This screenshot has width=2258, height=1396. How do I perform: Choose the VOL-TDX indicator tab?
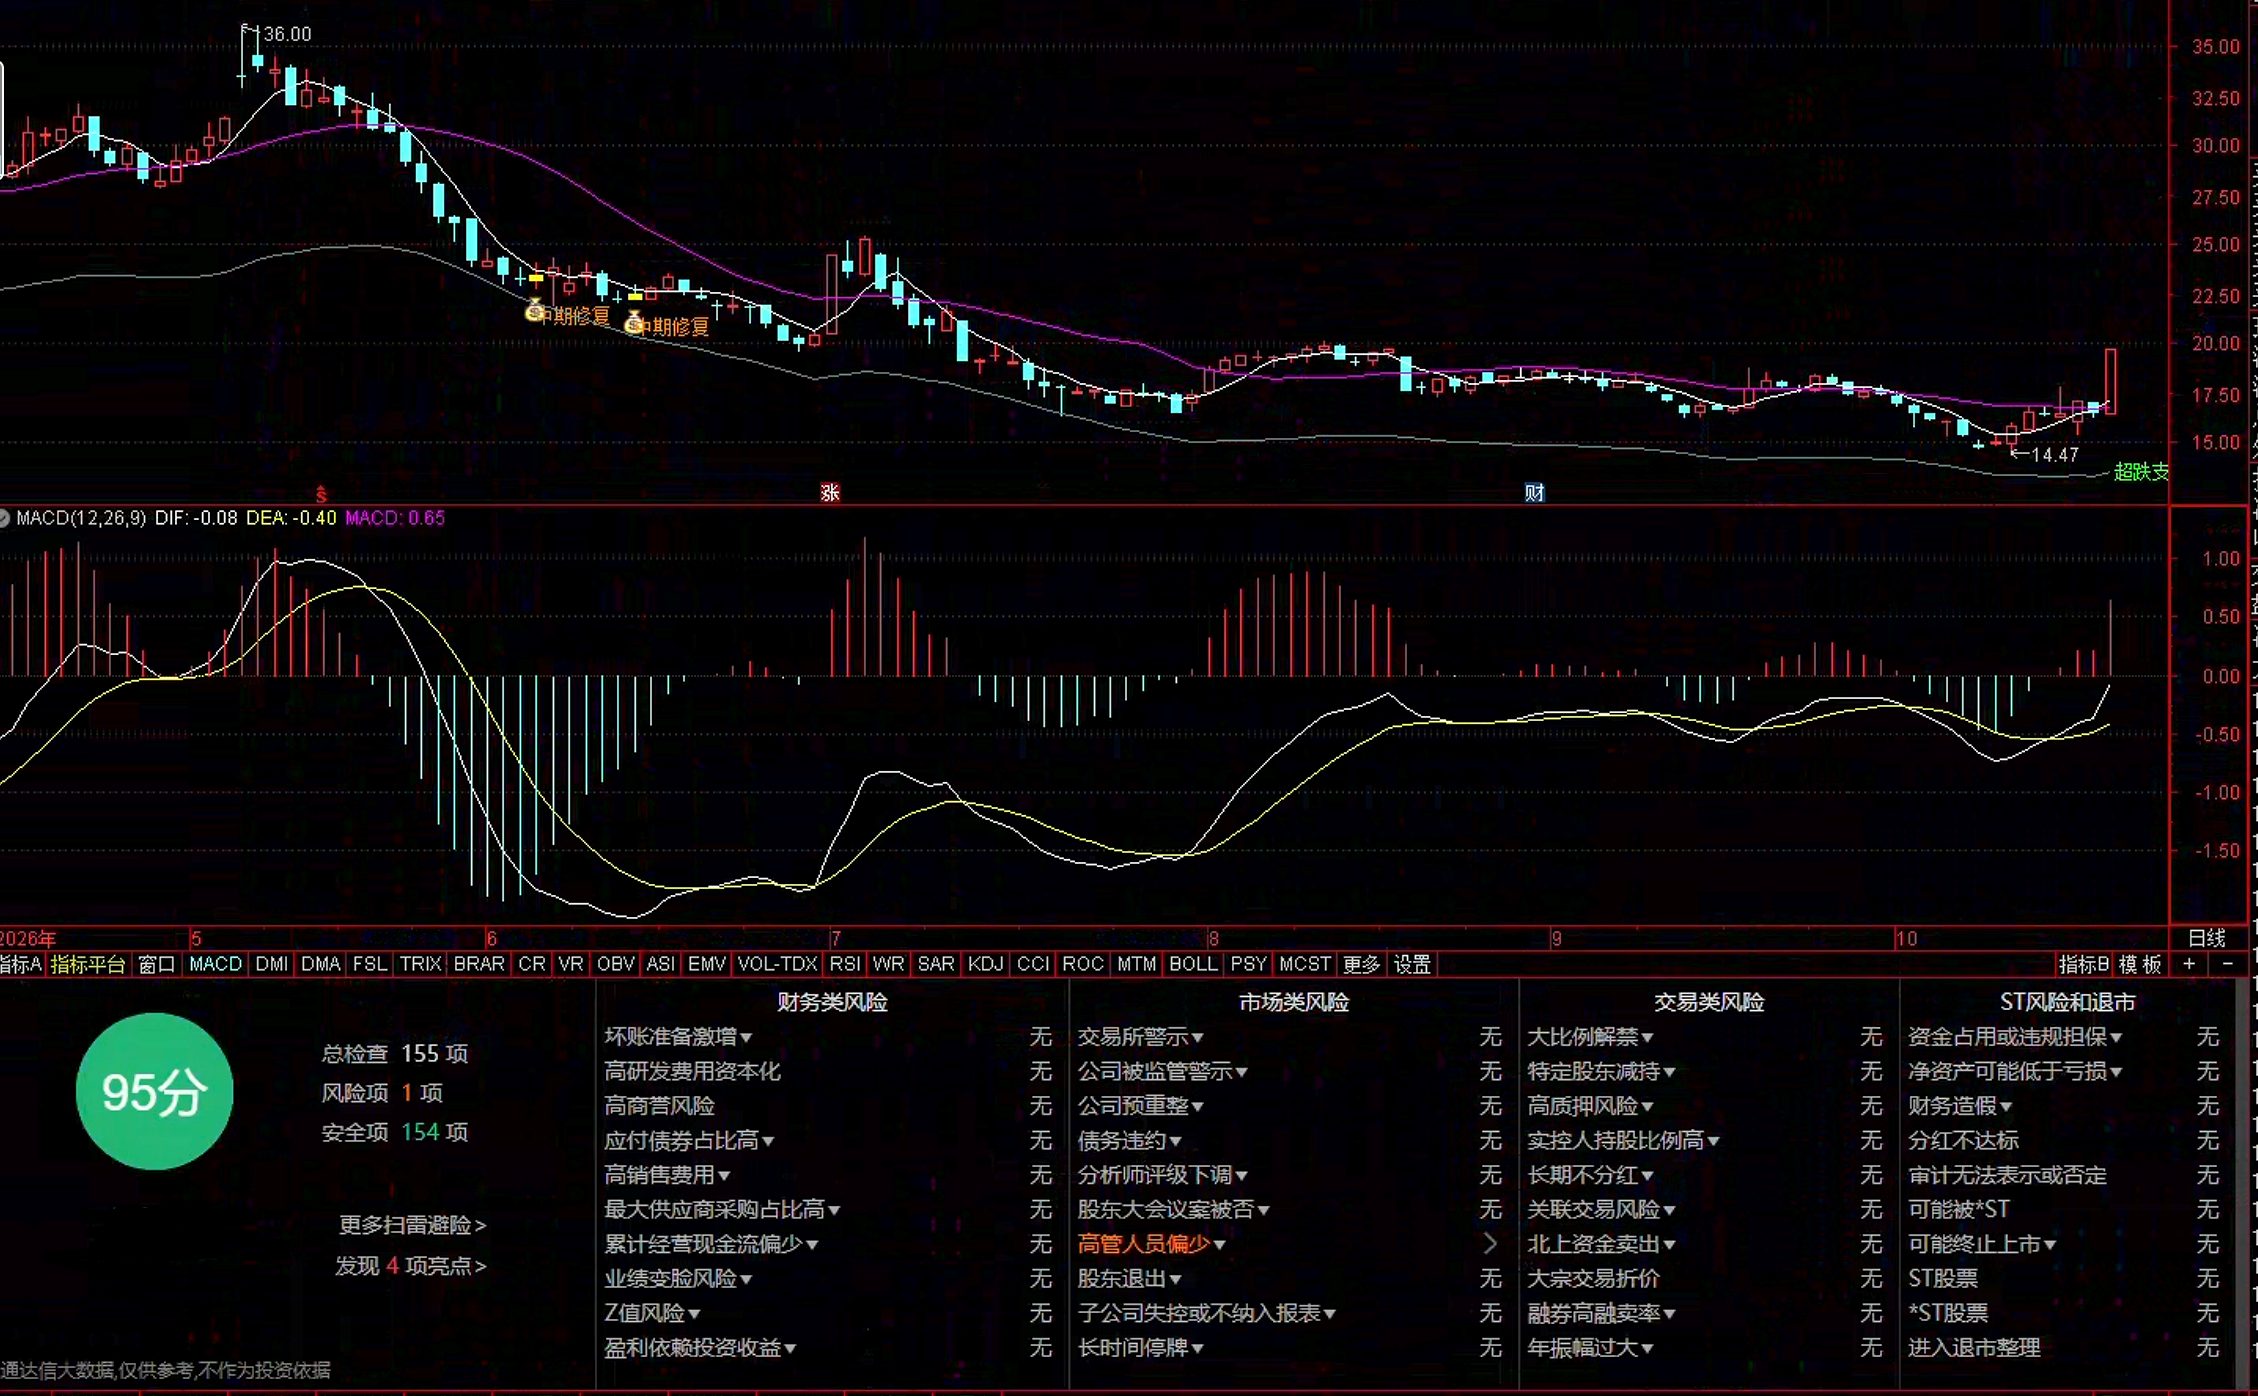[x=778, y=964]
